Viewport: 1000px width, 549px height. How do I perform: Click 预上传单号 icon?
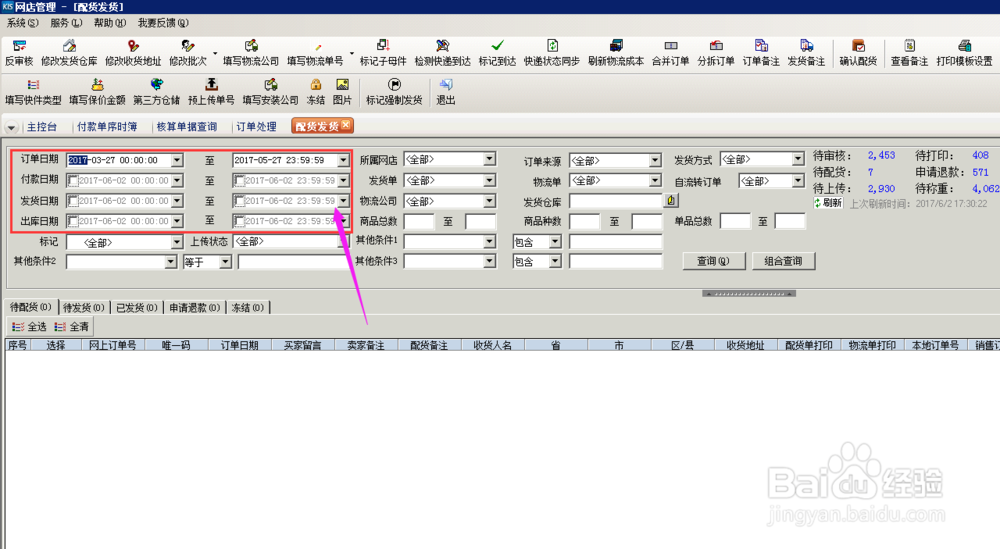tap(211, 92)
